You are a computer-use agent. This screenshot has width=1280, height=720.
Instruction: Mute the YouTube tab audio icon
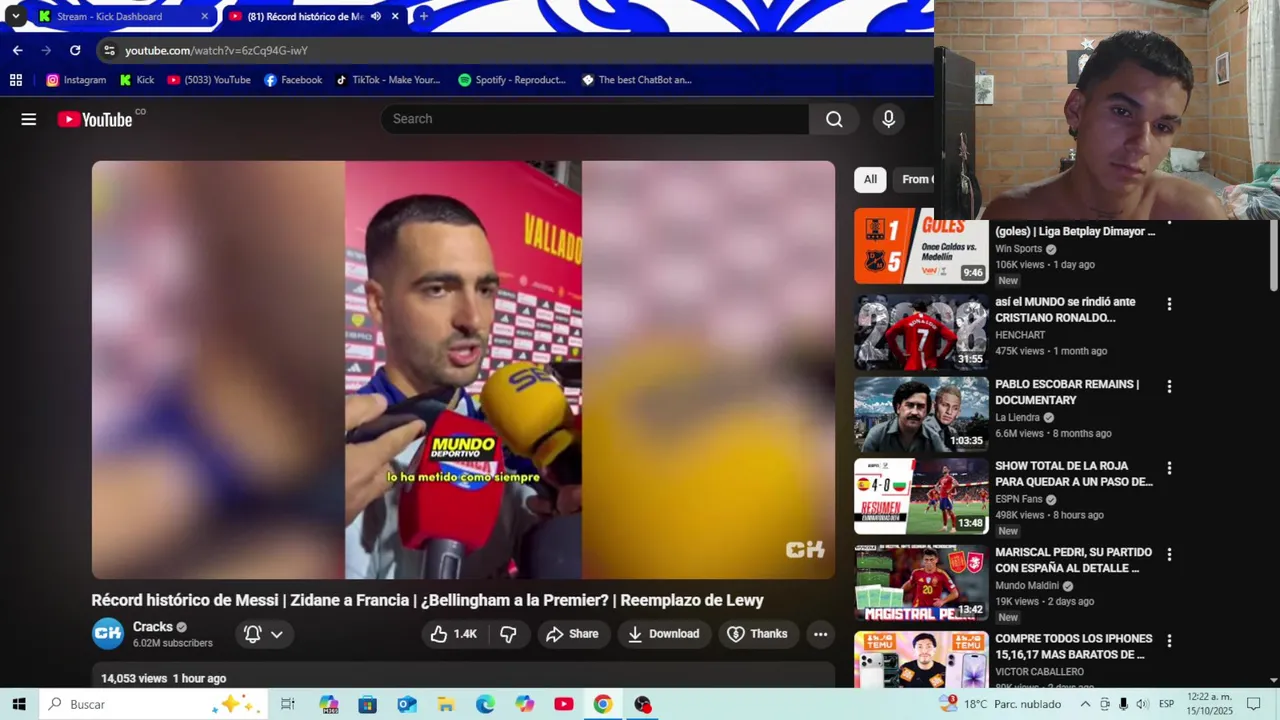click(x=376, y=17)
